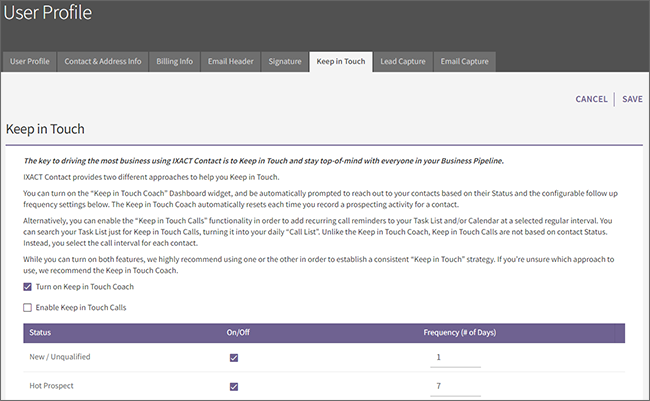Click the User Profile page title
This screenshot has height=401, width=650.
pyautogui.click(x=48, y=12)
